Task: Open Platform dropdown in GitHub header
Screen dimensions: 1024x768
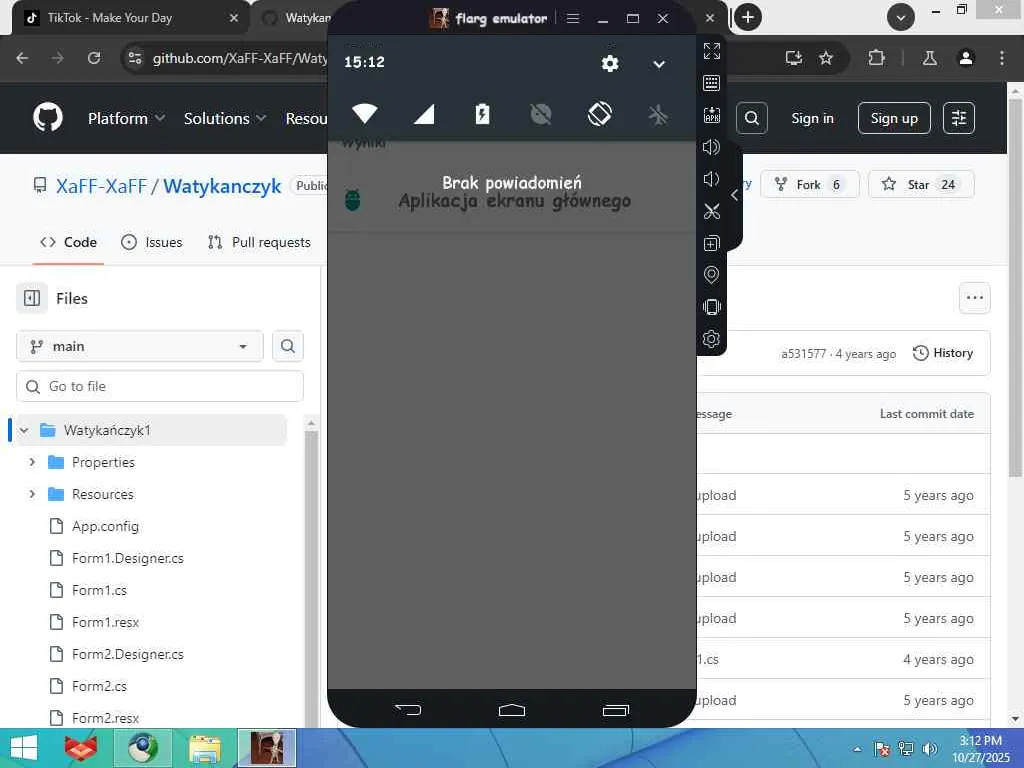Action: (x=126, y=118)
